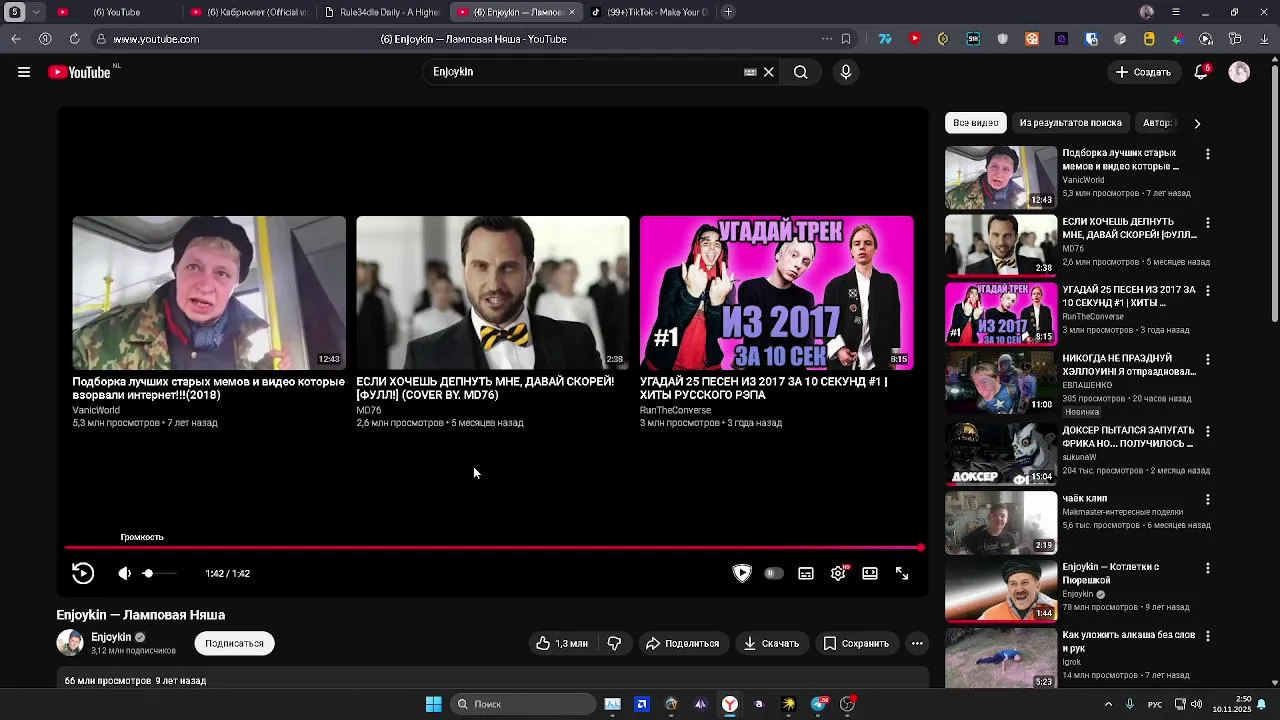Image resolution: width=1280 pixels, height=720 pixels.
Task: Open YouTube account avatar menu
Action: pyautogui.click(x=1239, y=72)
